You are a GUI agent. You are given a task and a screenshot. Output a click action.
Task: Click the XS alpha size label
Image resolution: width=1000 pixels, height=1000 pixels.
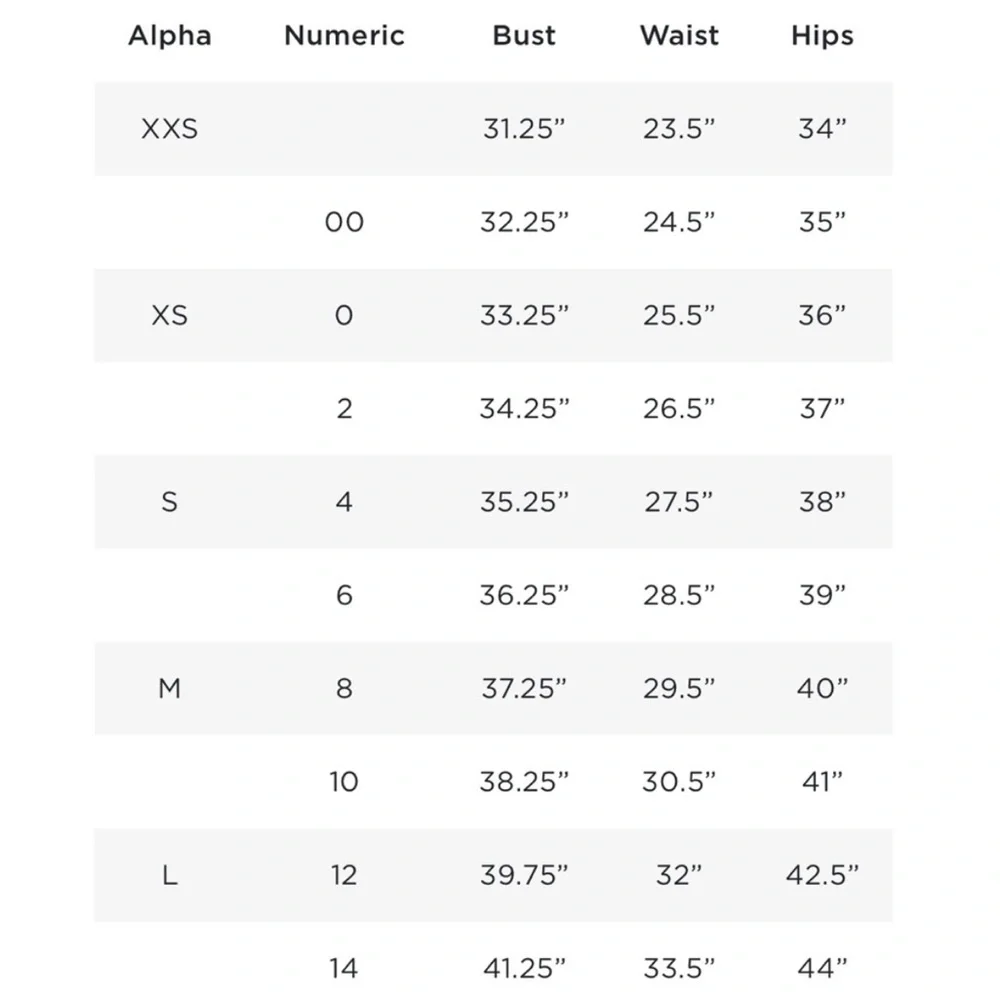point(170,315)
